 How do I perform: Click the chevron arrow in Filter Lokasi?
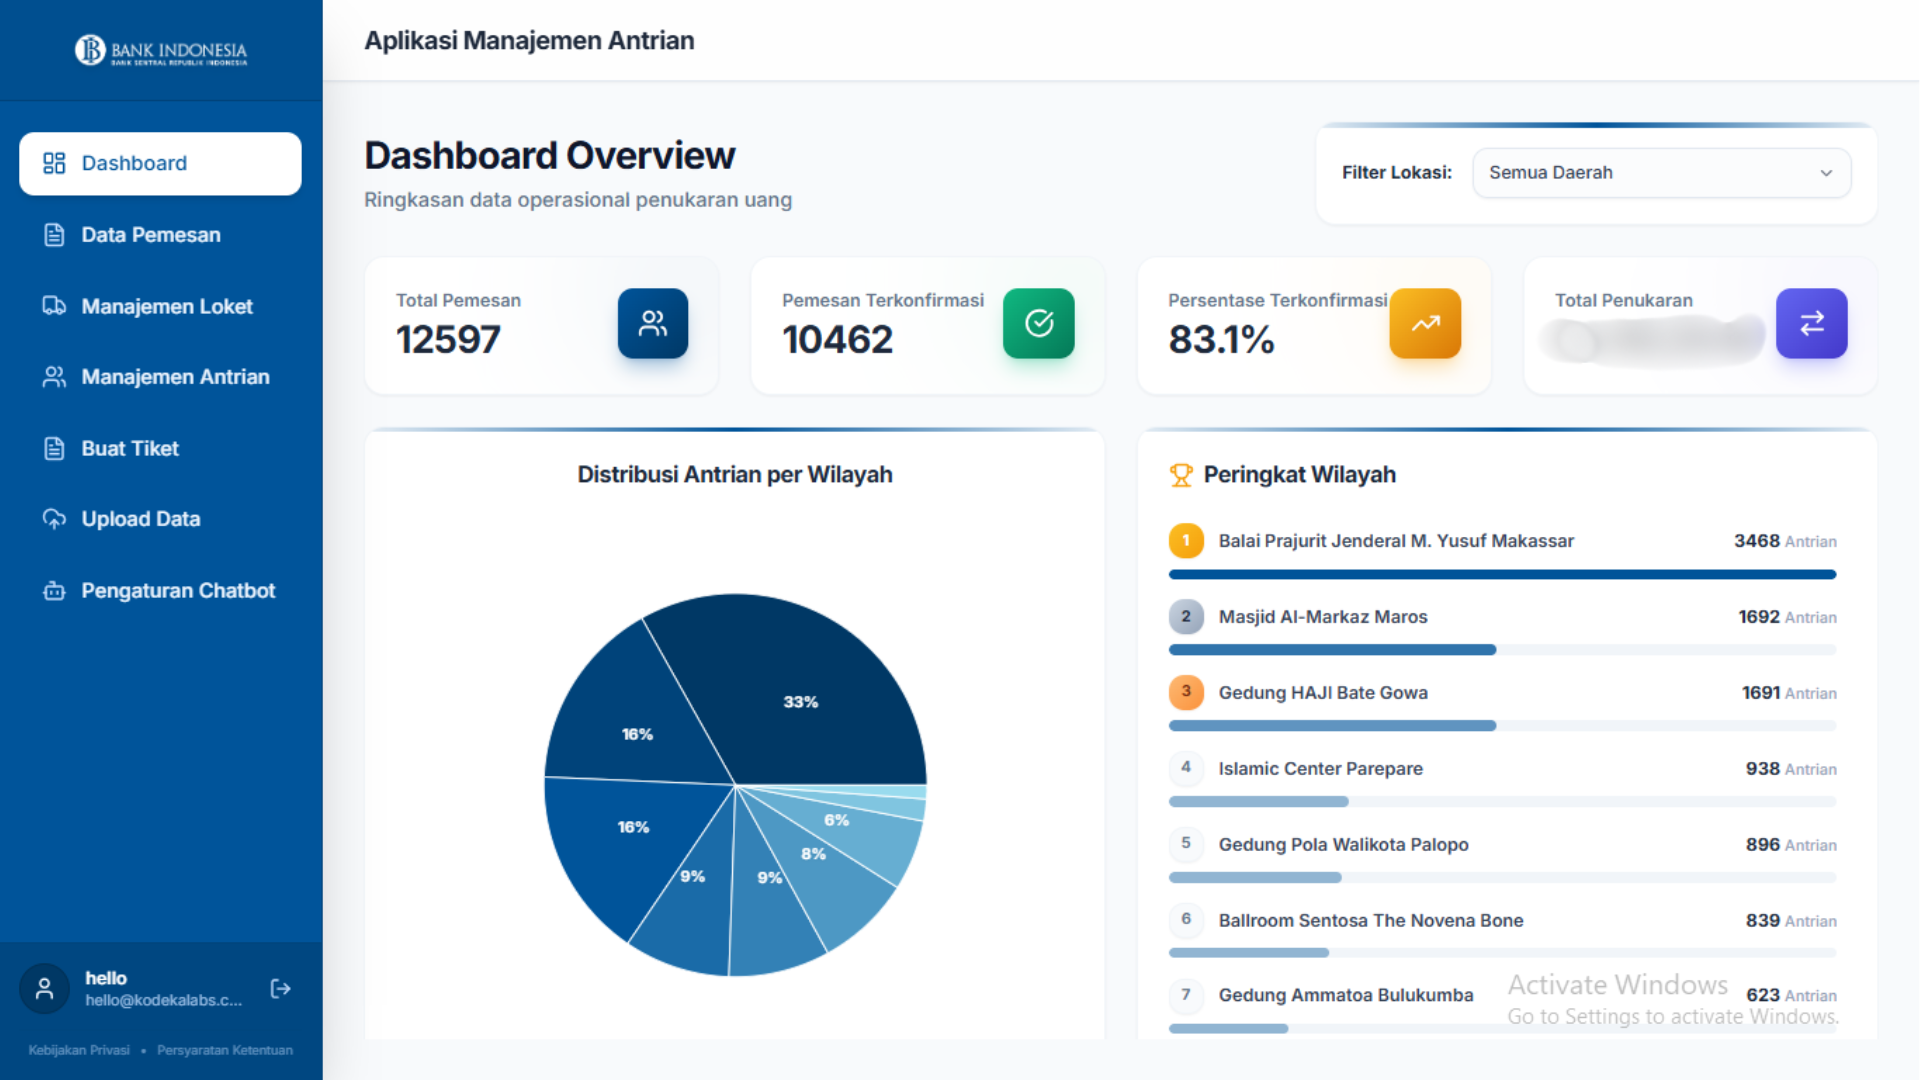tap(1826, 173)
